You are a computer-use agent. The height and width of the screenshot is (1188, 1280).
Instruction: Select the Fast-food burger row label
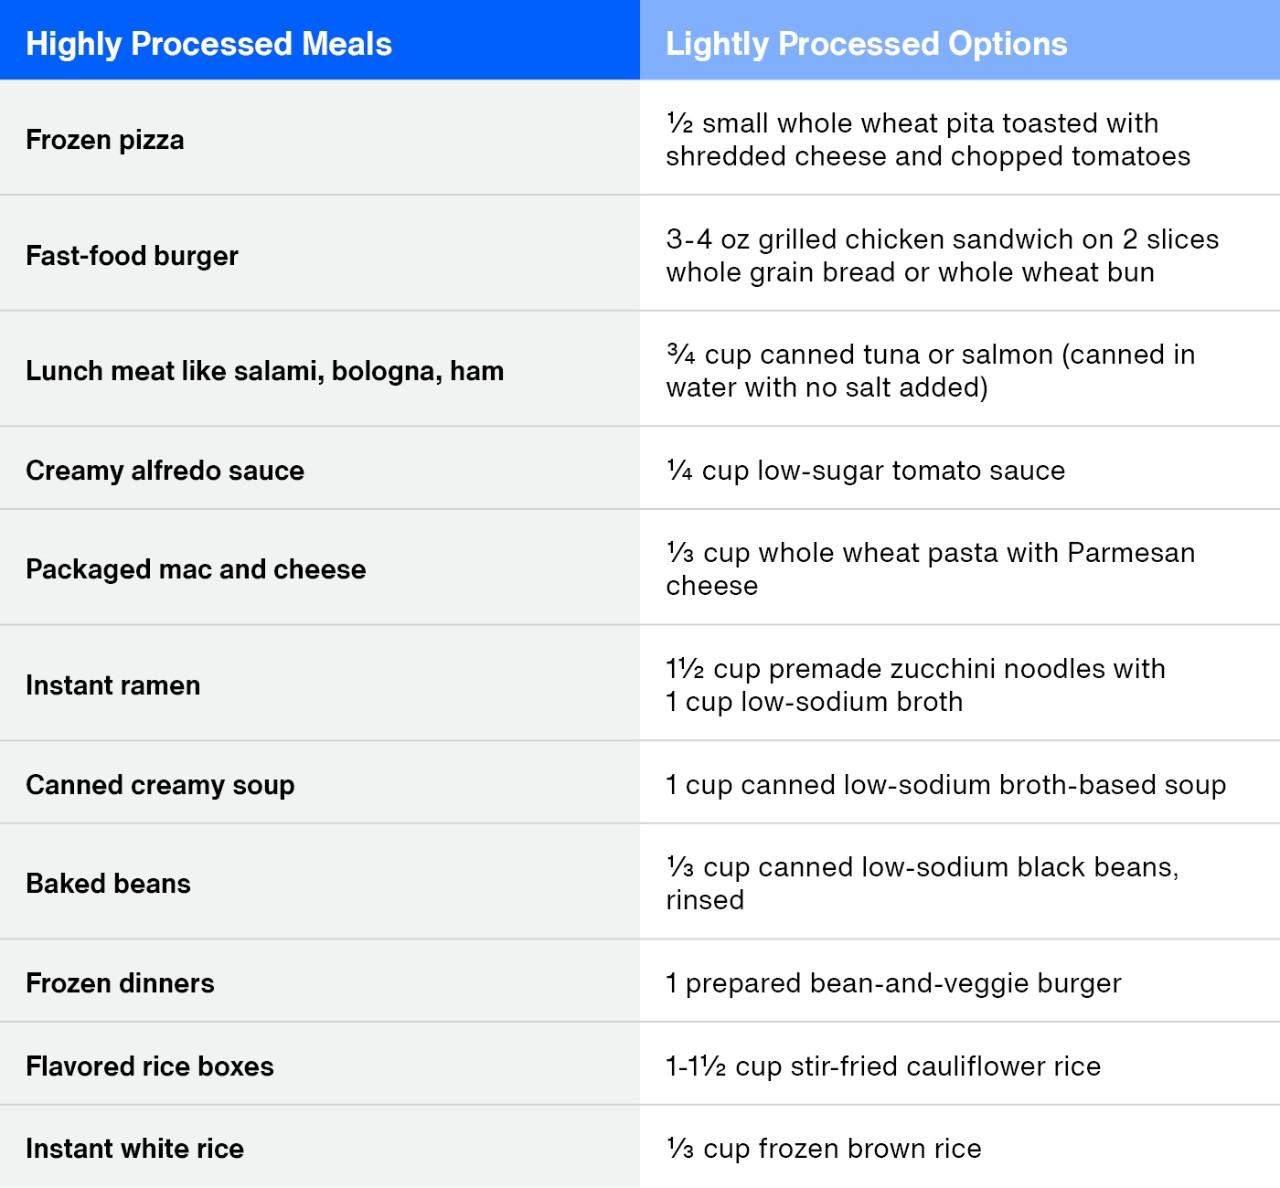coord(132,256)
